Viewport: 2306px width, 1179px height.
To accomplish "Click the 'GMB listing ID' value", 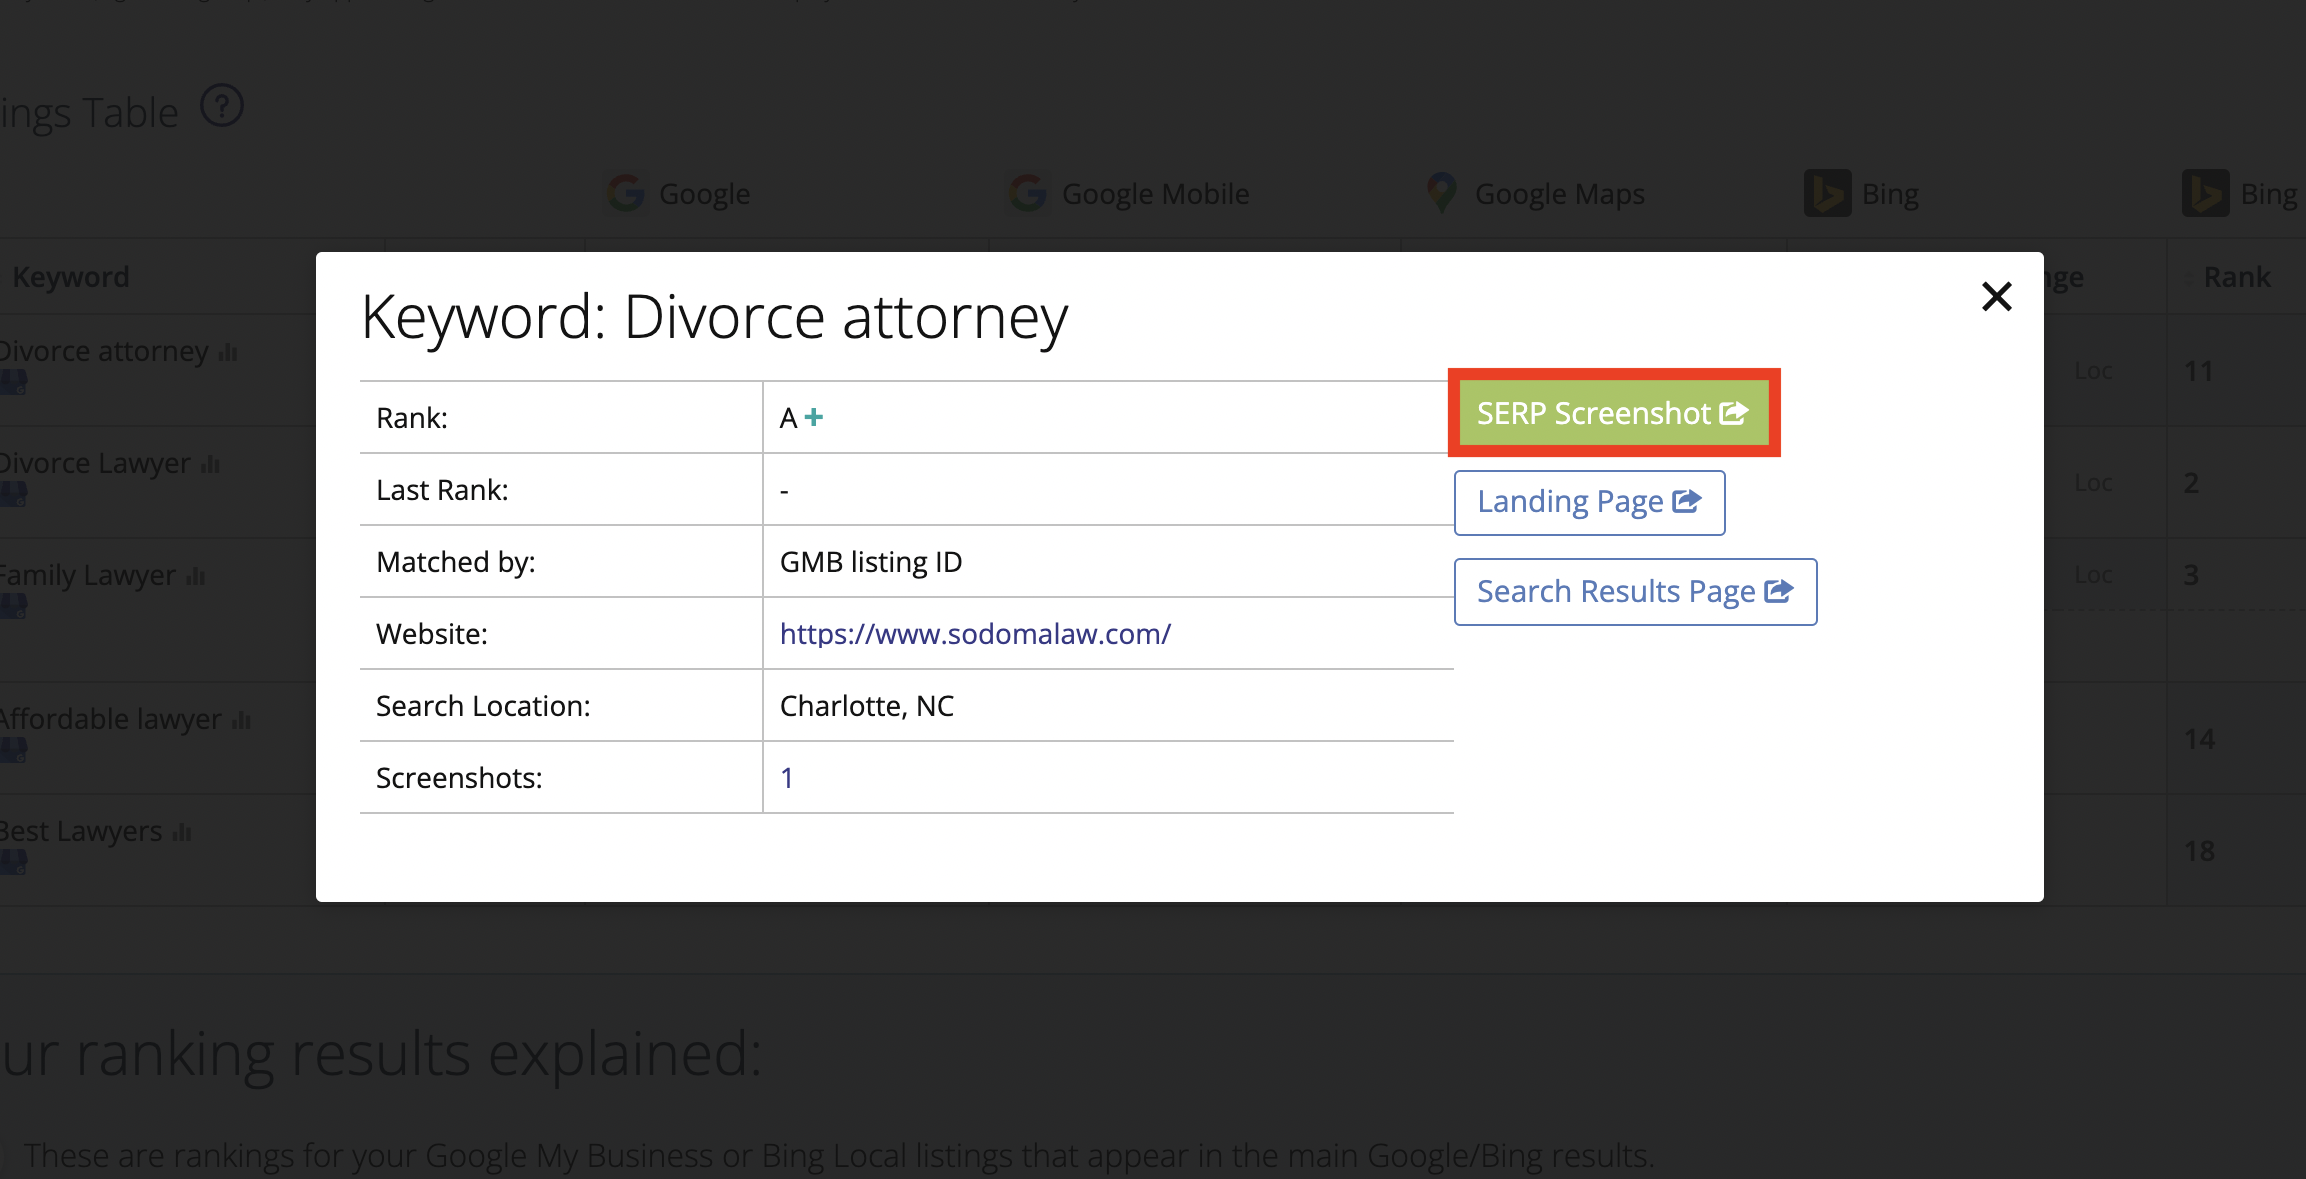I will pyautogui.click(x=870, y=562).
